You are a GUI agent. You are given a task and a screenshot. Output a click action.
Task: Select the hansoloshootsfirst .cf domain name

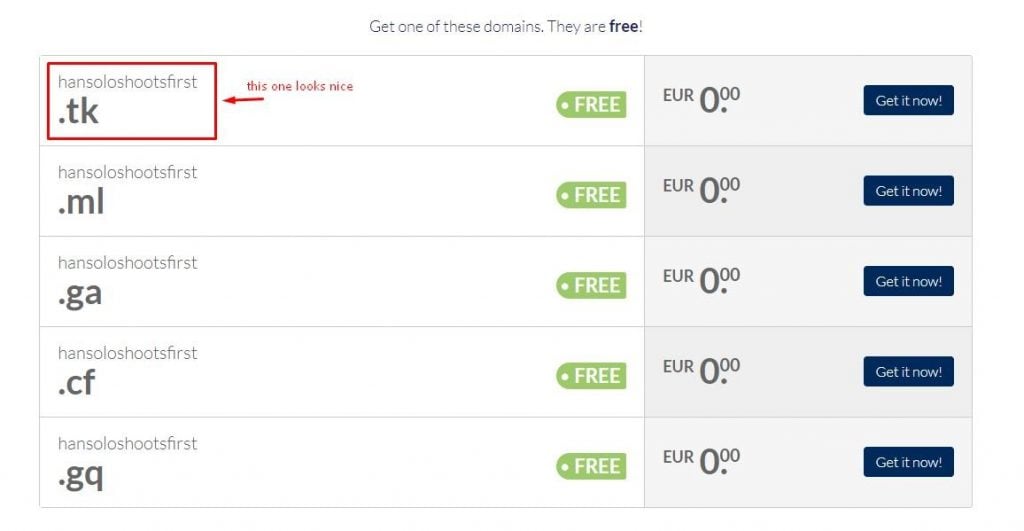click(x=127, y=370)
